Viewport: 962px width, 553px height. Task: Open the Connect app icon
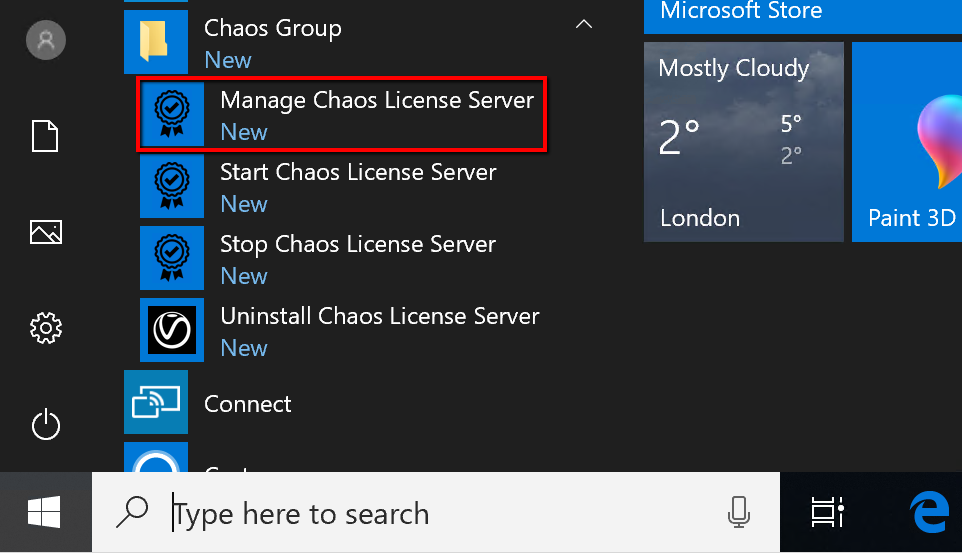pyautogui.click(x=156, y=402)
